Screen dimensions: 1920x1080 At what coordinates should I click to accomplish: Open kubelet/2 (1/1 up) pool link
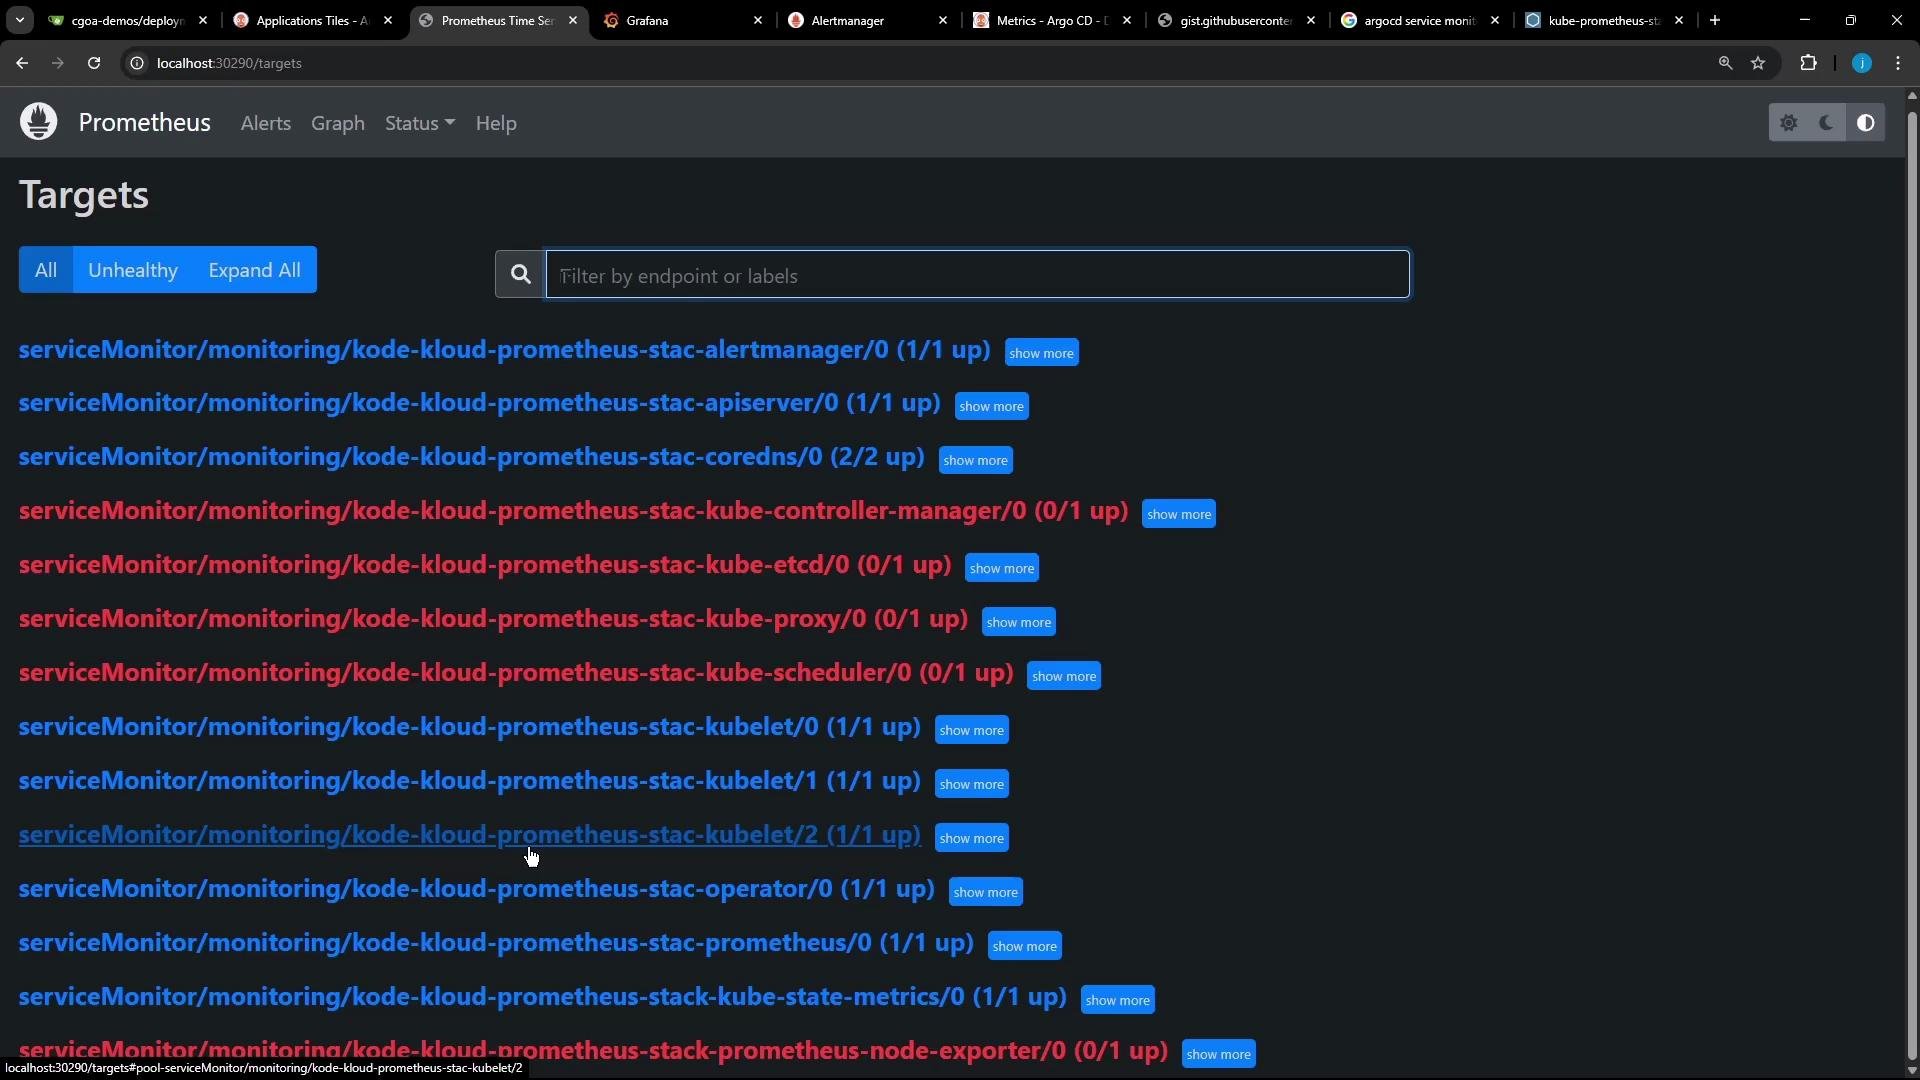pyautogui.click(x=469, y=835)
